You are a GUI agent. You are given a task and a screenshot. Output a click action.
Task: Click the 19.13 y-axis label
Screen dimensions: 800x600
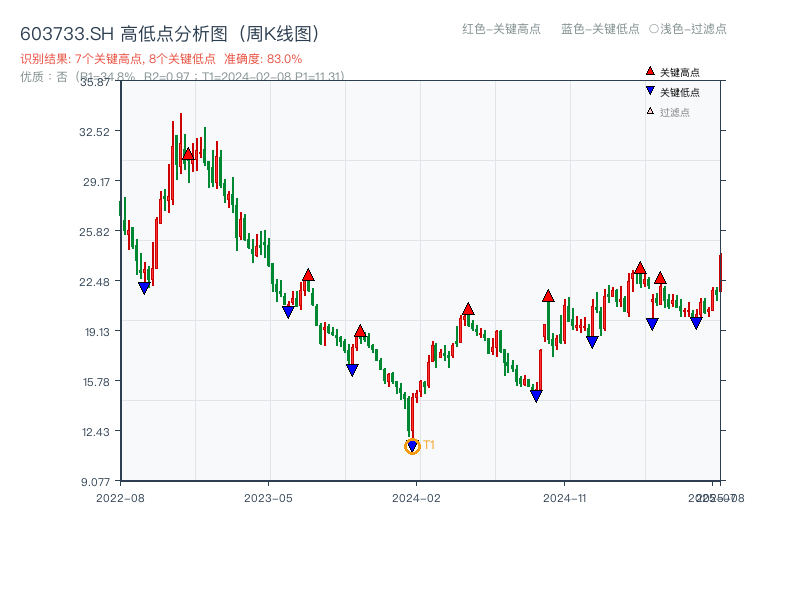(x=97, y=332)
